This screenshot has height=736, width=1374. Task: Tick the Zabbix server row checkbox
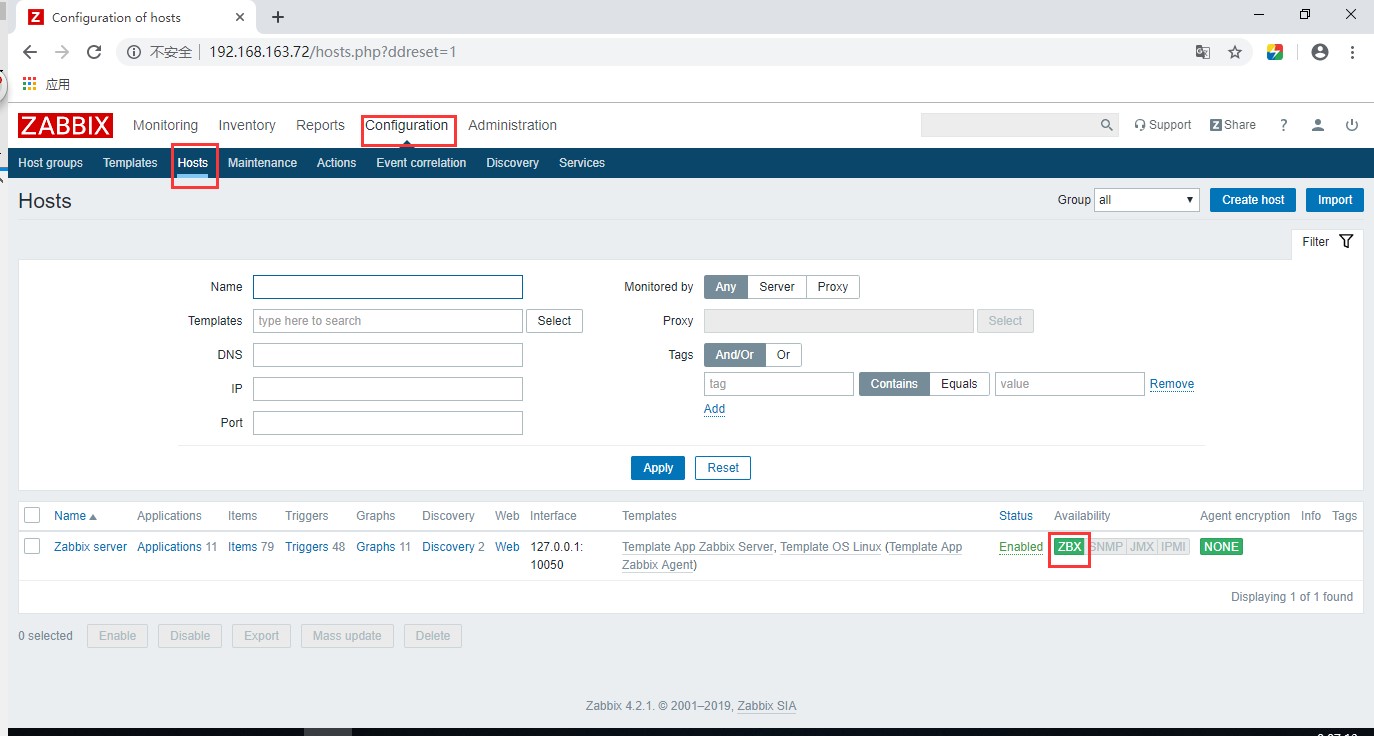pos(32,546)
